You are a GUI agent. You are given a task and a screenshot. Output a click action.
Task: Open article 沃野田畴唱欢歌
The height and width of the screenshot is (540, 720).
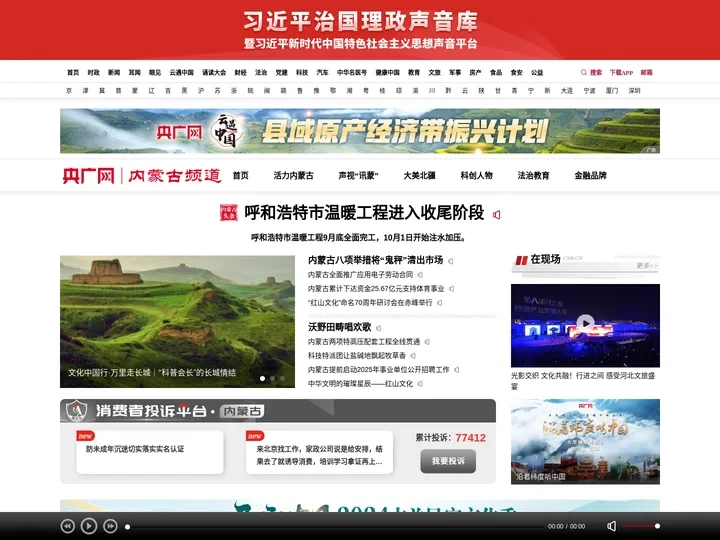339,327
